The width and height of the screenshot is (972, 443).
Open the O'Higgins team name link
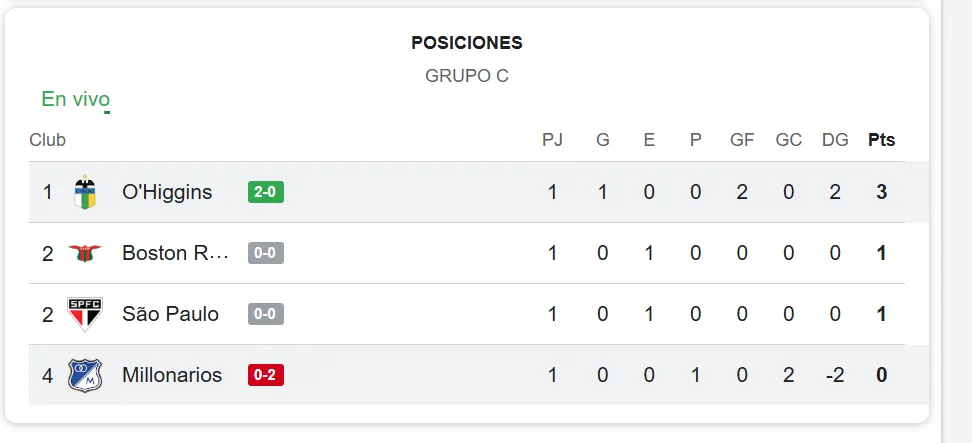[167, 192]
